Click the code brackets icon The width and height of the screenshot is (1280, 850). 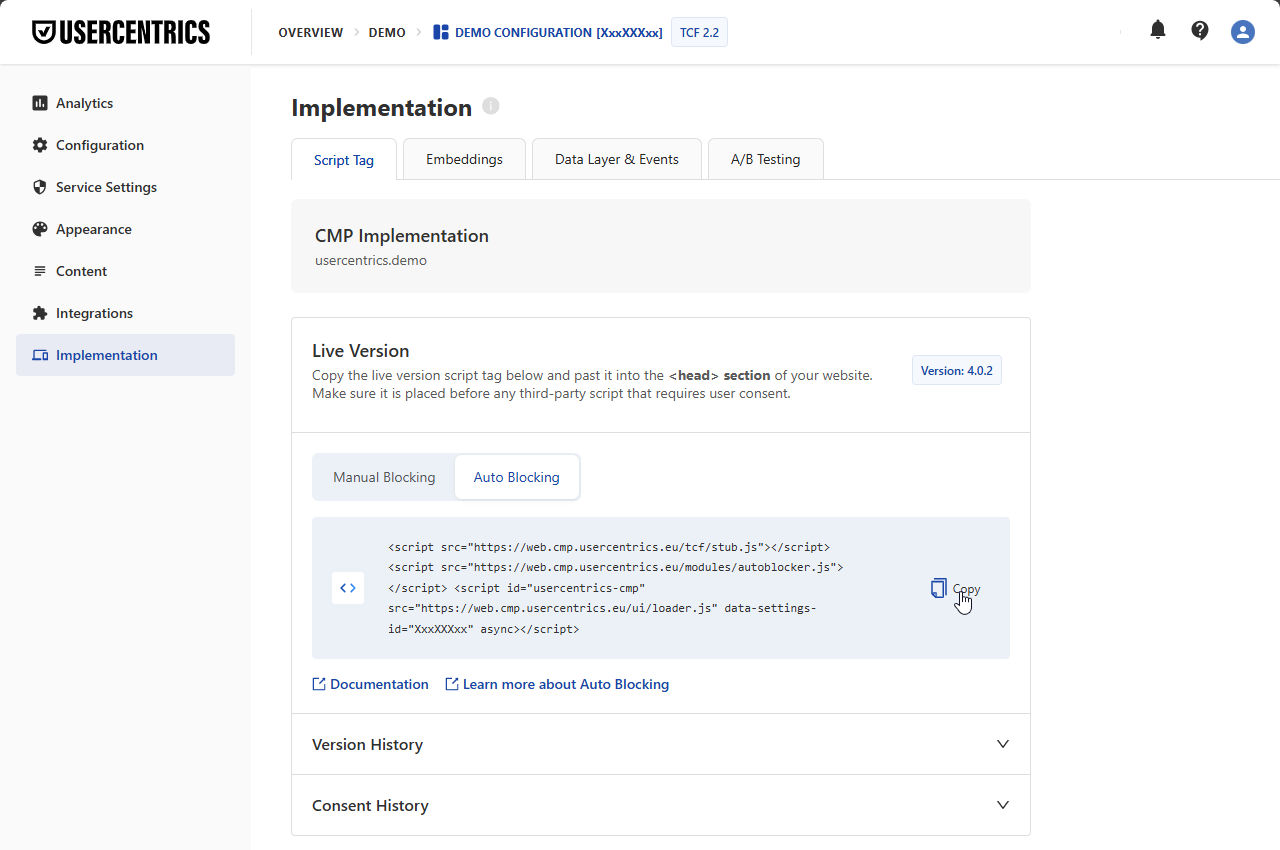pos(348,588)
